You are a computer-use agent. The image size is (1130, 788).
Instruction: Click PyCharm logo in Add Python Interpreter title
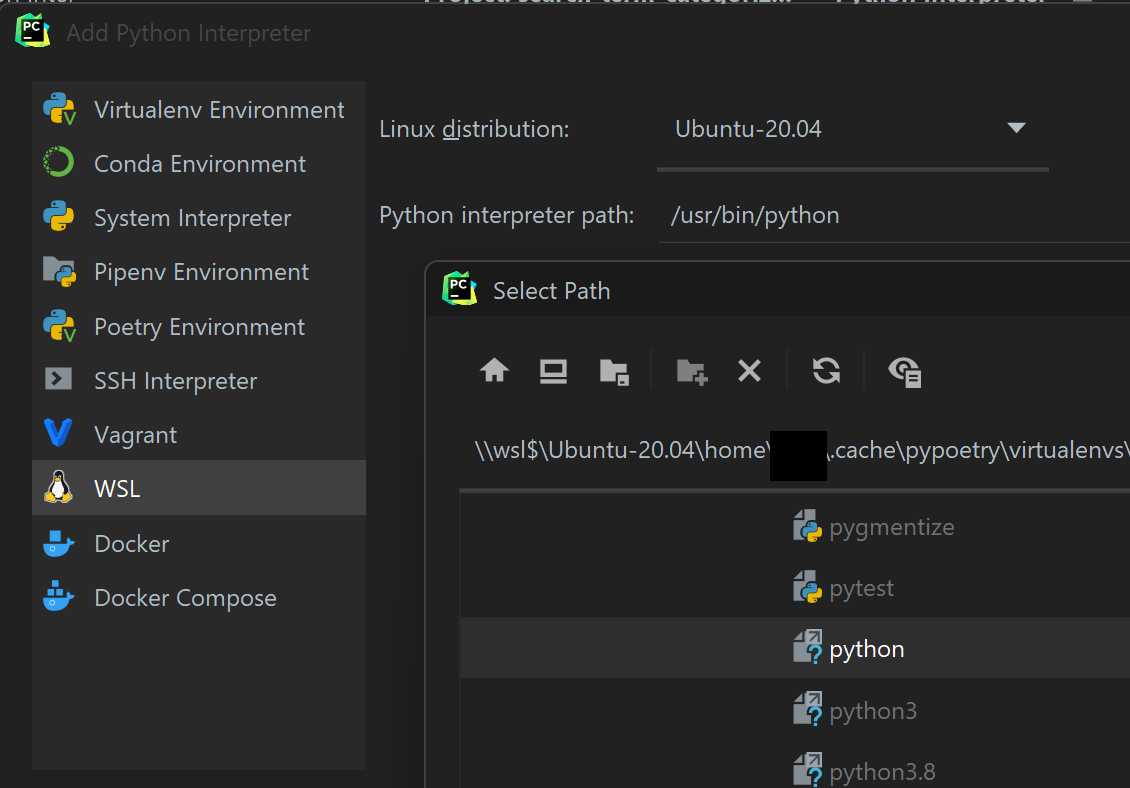(32, 31)
